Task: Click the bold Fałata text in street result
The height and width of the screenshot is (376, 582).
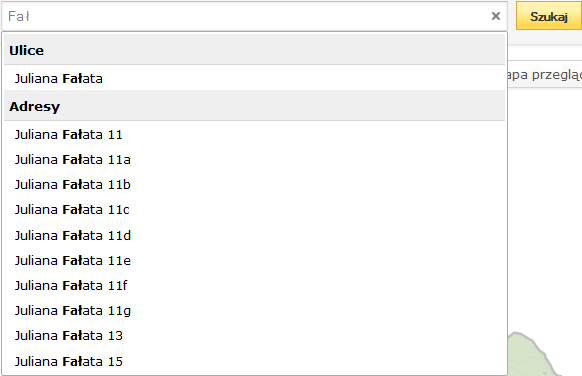Action: tap(82, 78)
